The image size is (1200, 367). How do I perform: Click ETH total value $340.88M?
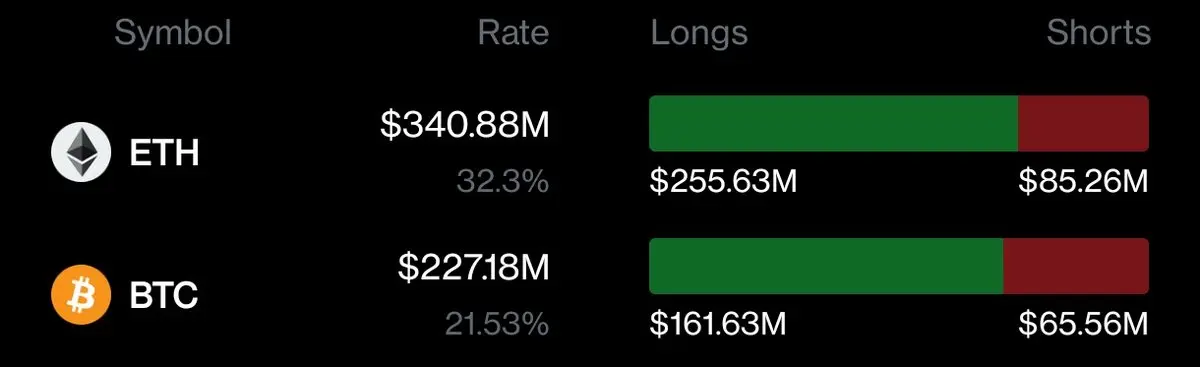pos(465,125)
